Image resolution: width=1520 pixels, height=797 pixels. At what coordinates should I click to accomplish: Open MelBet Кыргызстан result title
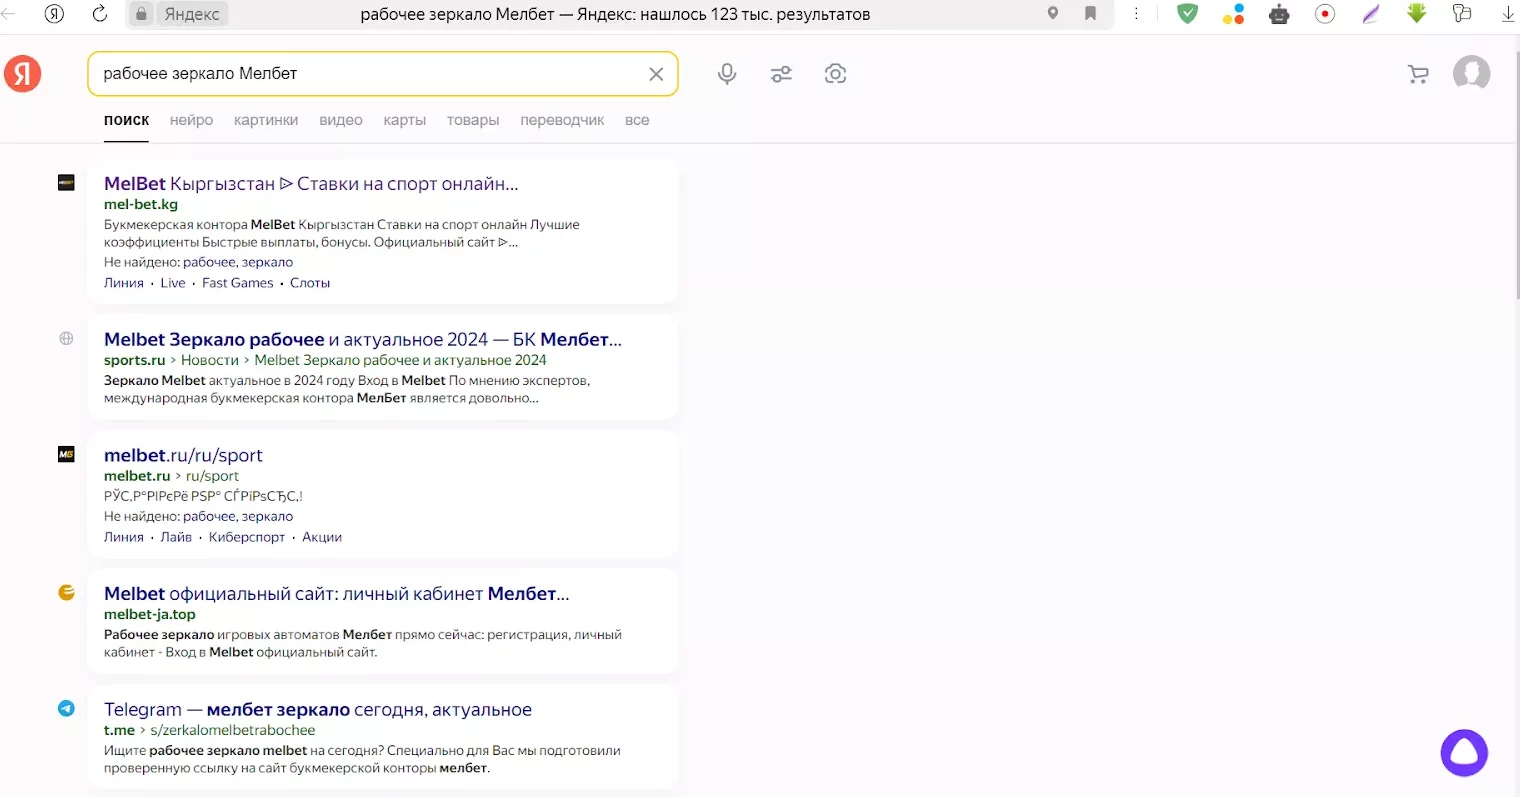pos(311,183)
